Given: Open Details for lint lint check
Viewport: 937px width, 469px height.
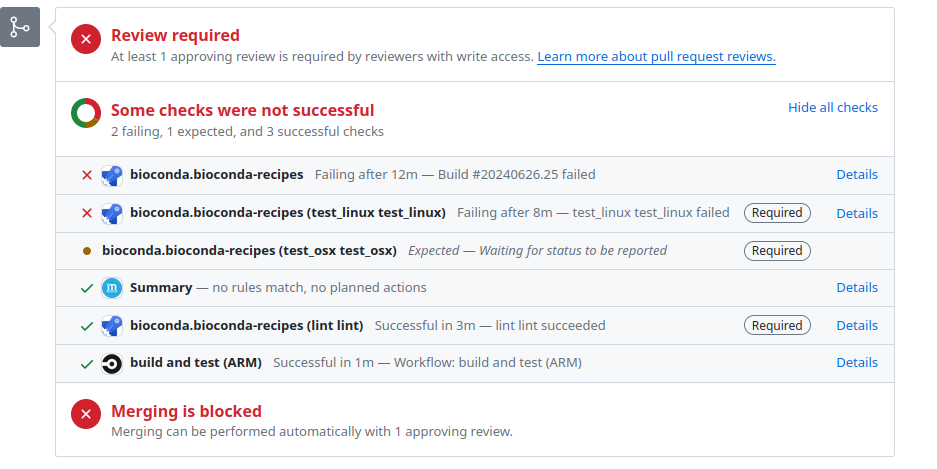Looking at the screenshot, I should click(857, 326).
